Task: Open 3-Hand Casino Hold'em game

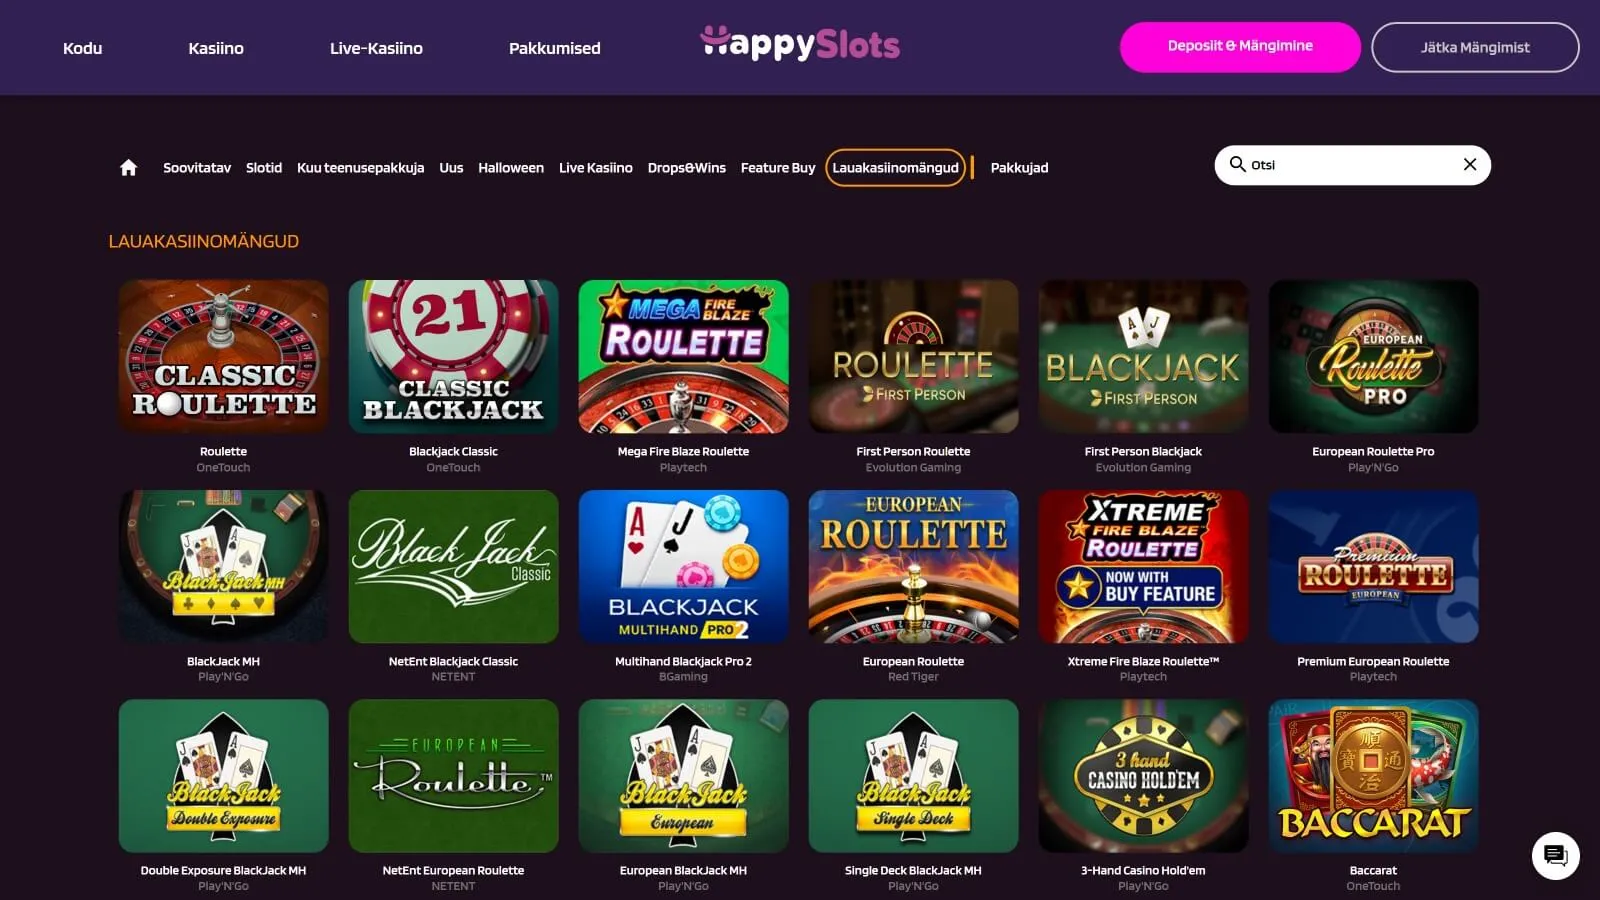Action: (1143, 776)
